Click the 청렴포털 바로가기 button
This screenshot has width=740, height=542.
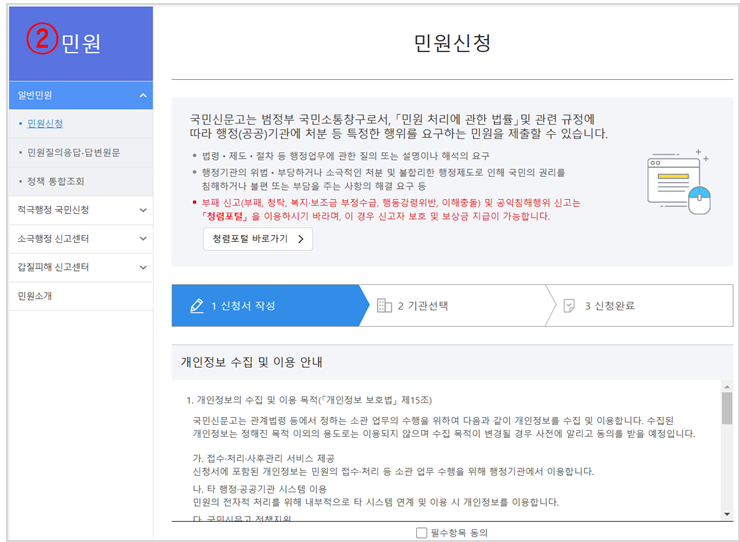point(258,239)
